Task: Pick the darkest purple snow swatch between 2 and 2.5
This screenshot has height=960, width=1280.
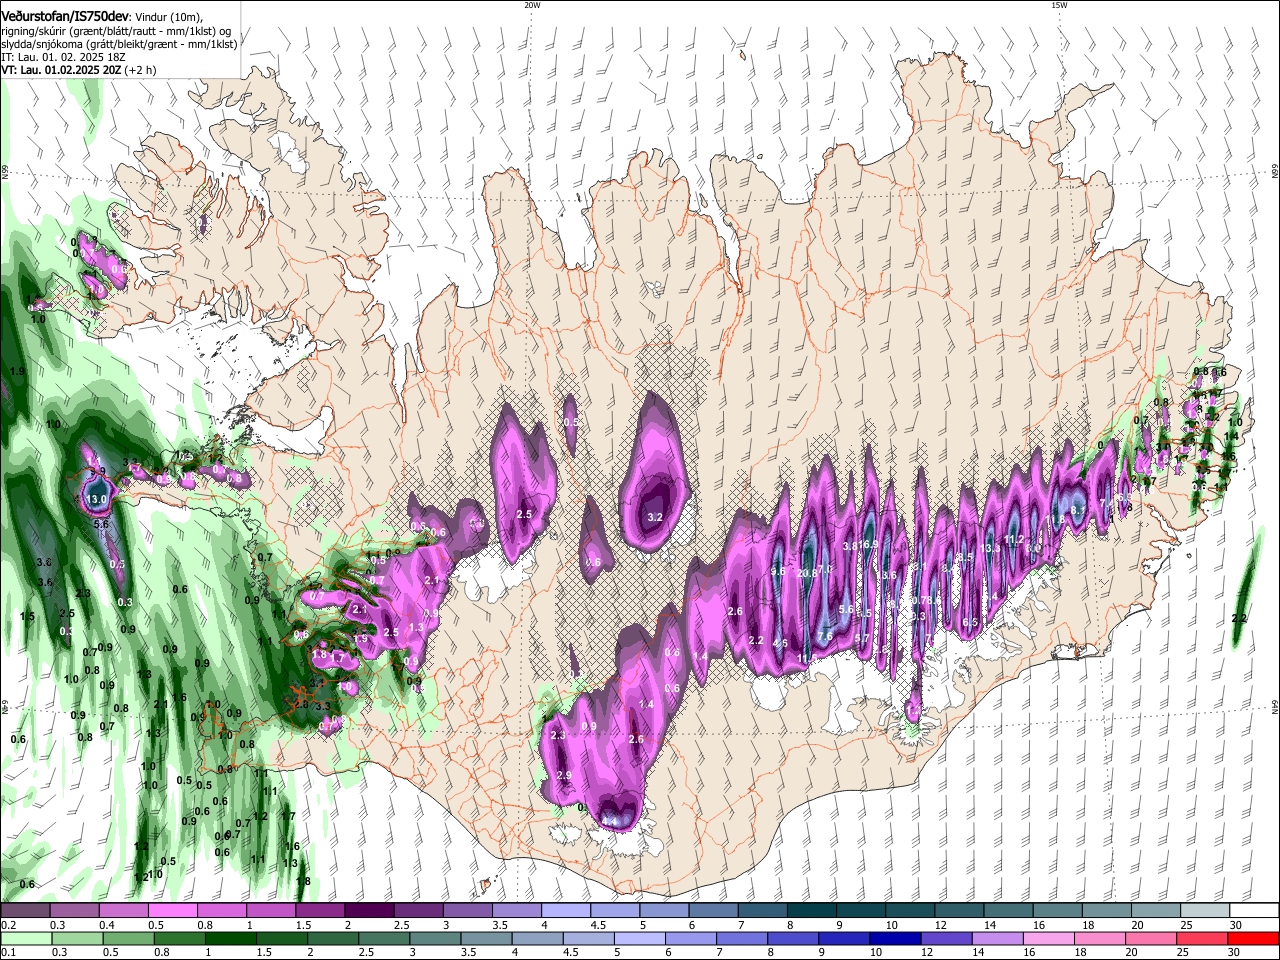Action: tap(368, 911)
